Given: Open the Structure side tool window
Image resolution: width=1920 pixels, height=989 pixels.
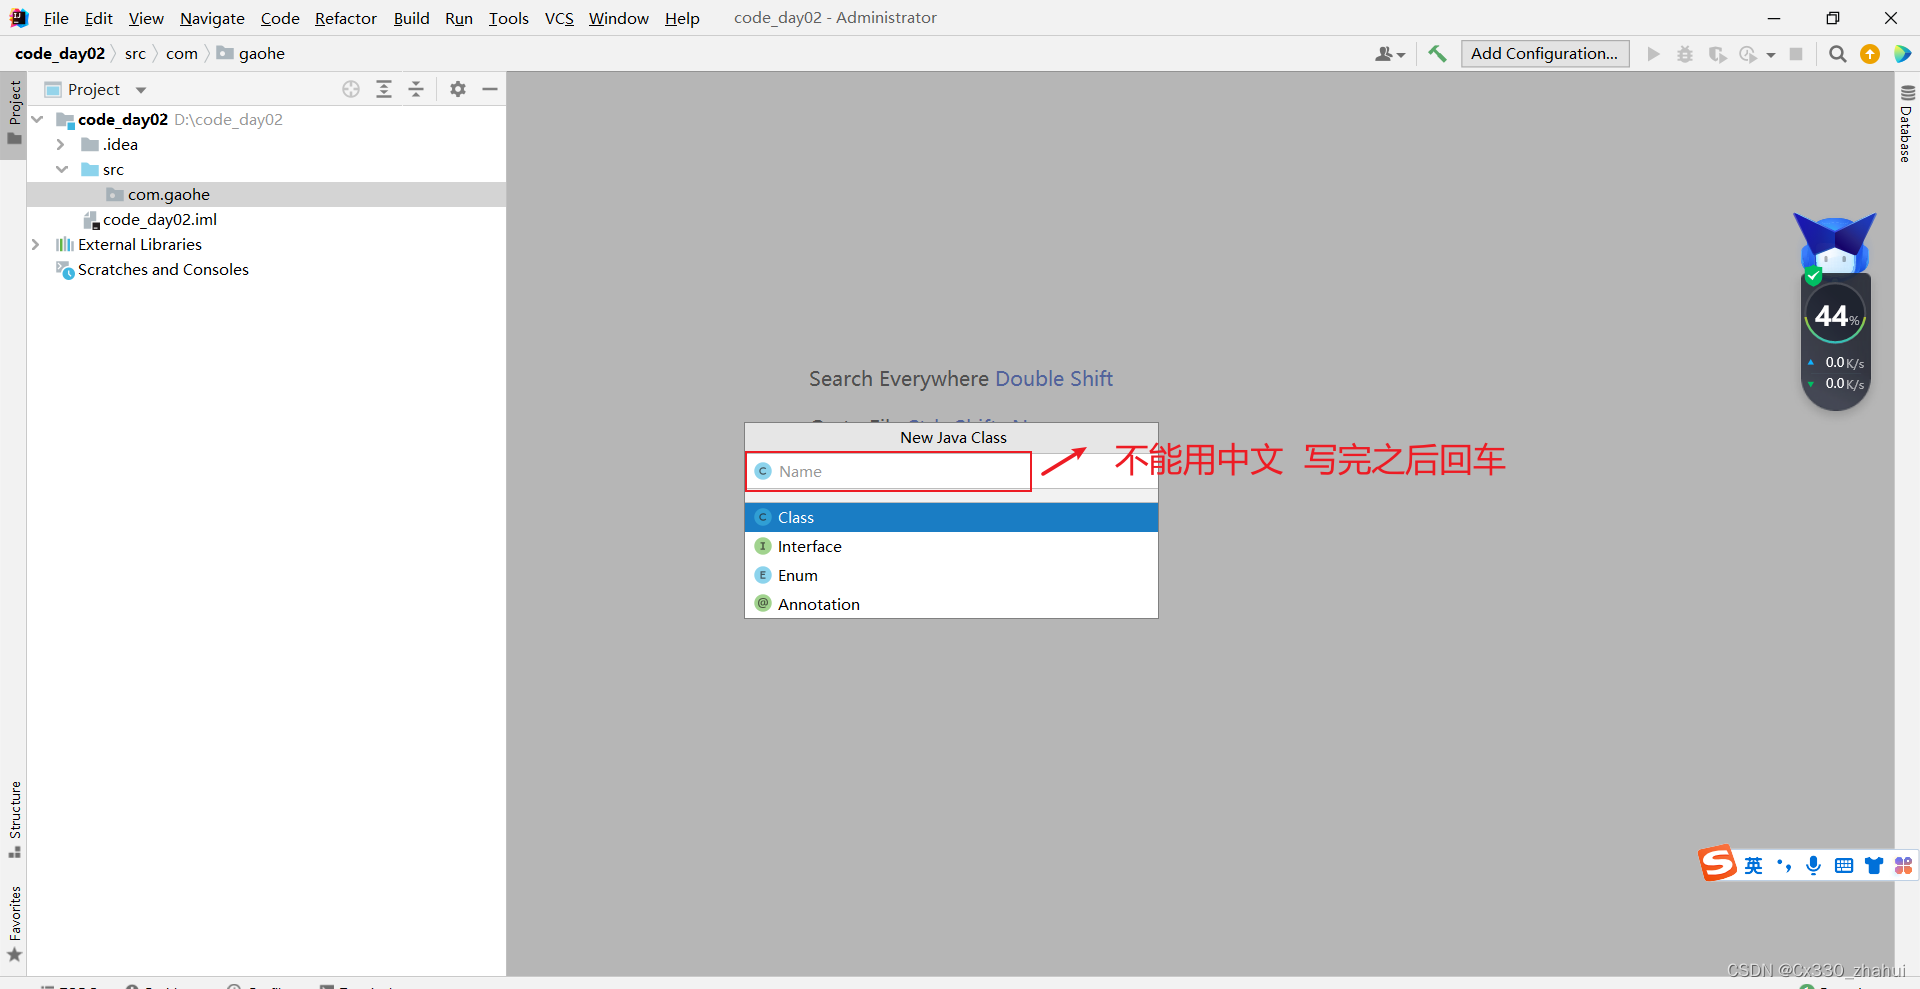Looking at the screenshot, I should coord(14,819).
